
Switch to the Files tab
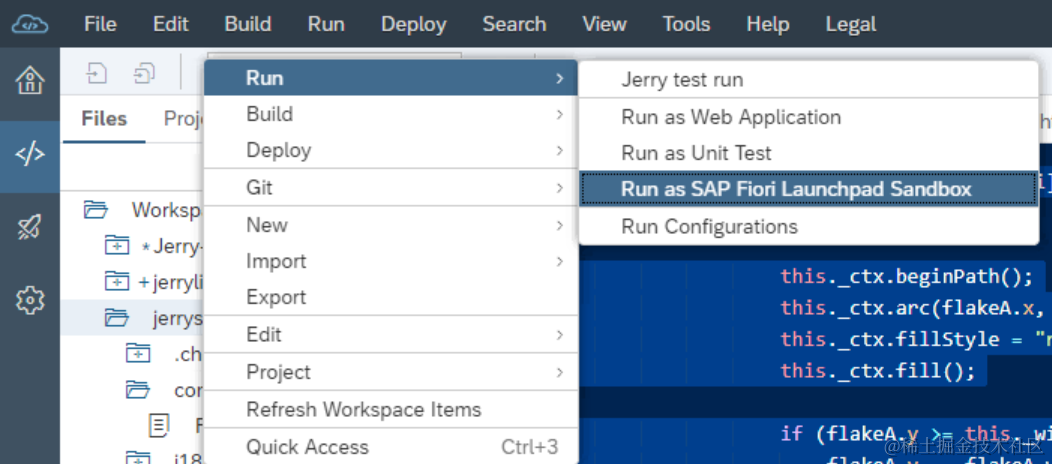[104, 119]
